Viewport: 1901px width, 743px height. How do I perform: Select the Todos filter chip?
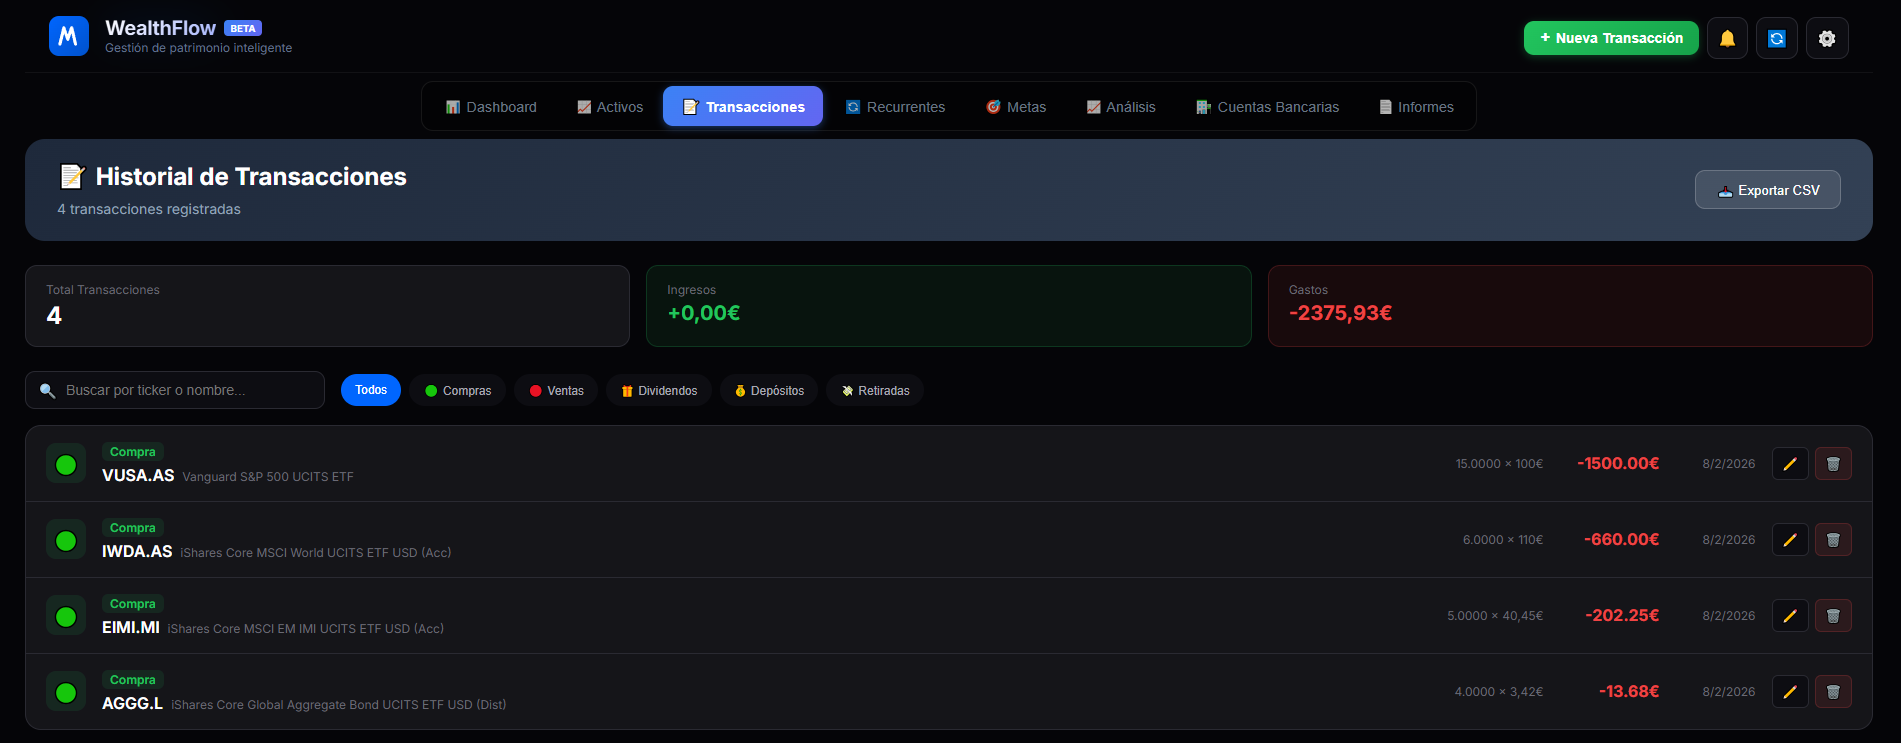click(371, 390)
